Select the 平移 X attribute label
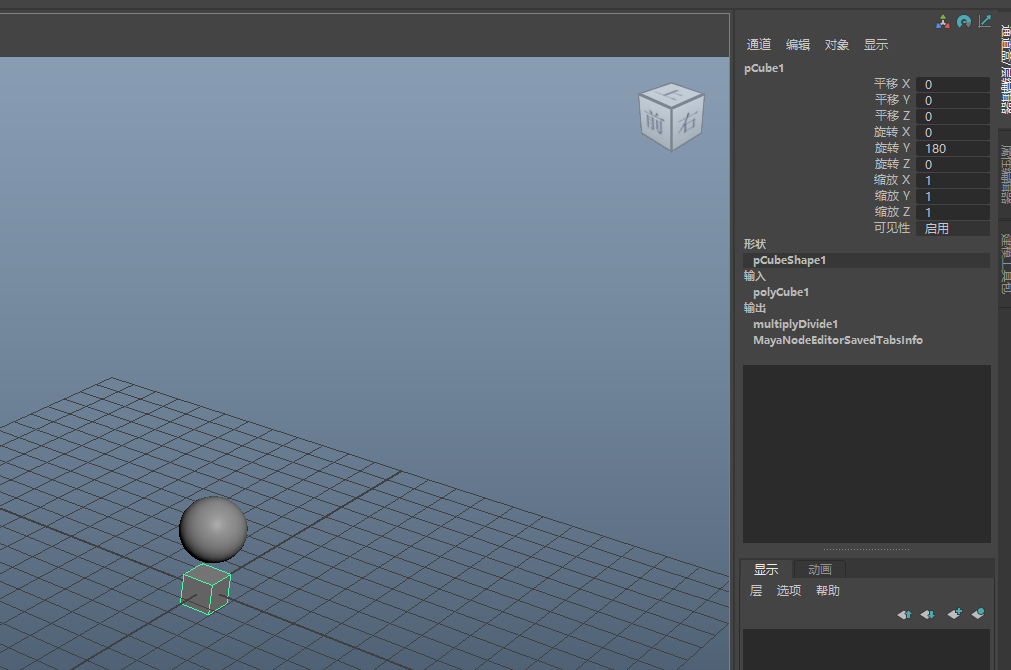The width and height of the screenshot is (1011, 670). [x=892, y=84]
